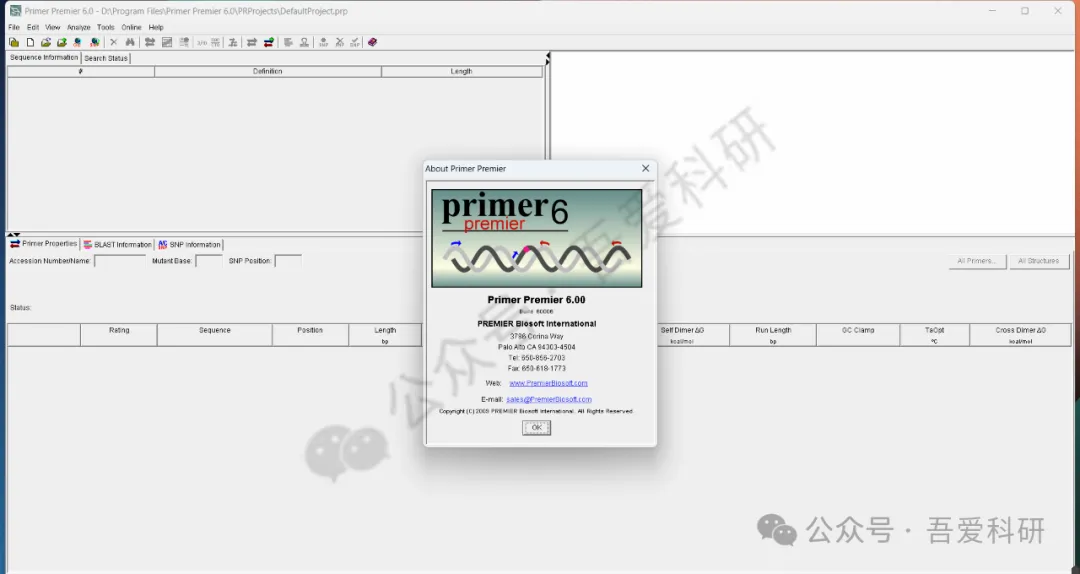Click the gray graph chart toolbar icon

coord(167,43)
